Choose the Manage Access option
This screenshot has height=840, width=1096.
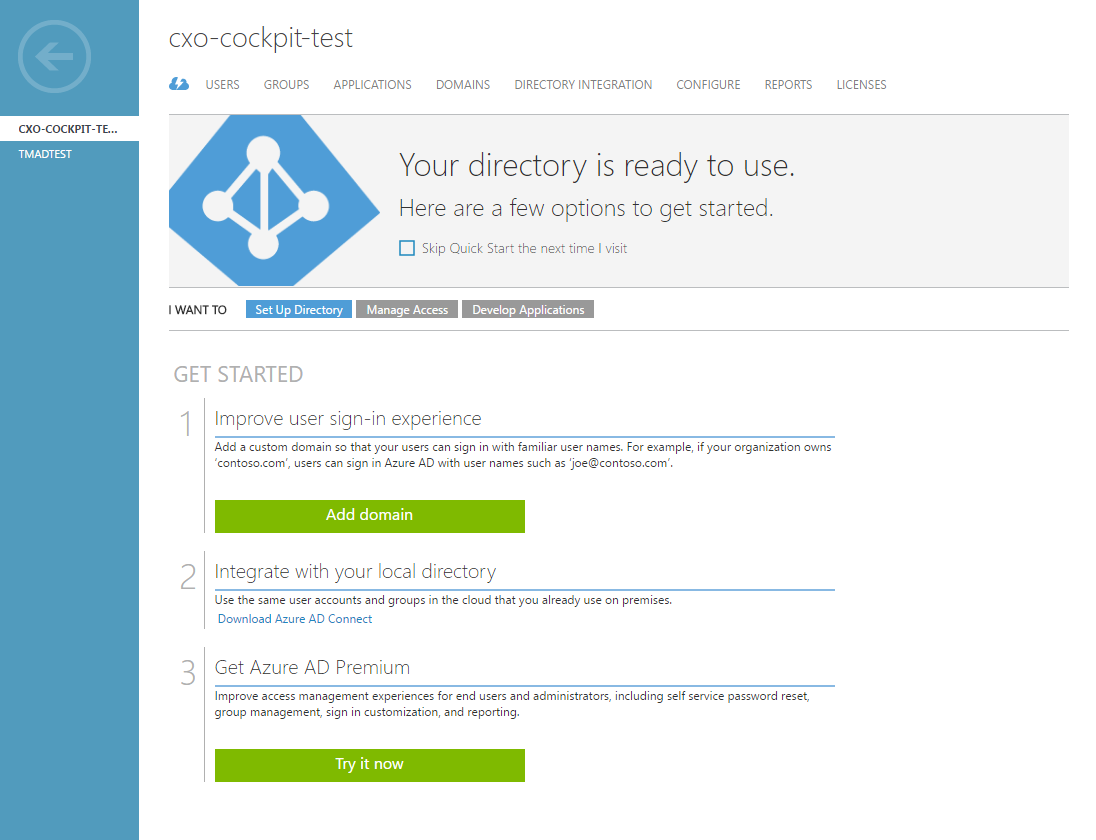(407, 310)
